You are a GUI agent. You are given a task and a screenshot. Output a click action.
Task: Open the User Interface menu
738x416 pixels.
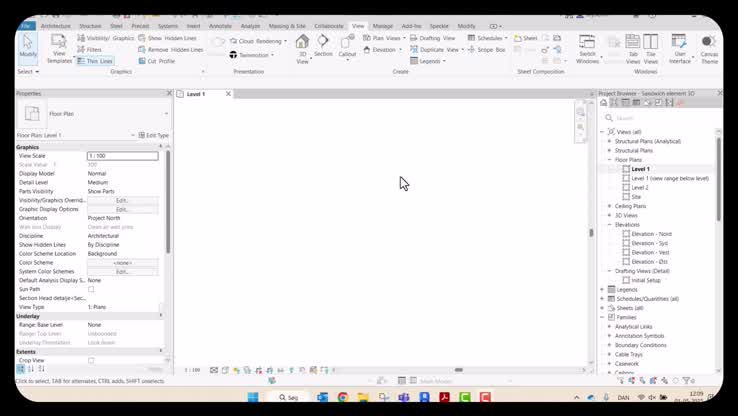(680, 48)
